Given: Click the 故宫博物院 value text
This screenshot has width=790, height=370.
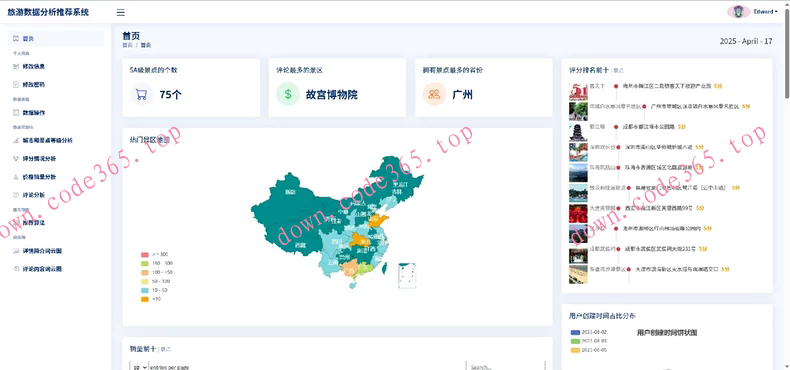Looking at the screenshot, I should coord(332,94).
